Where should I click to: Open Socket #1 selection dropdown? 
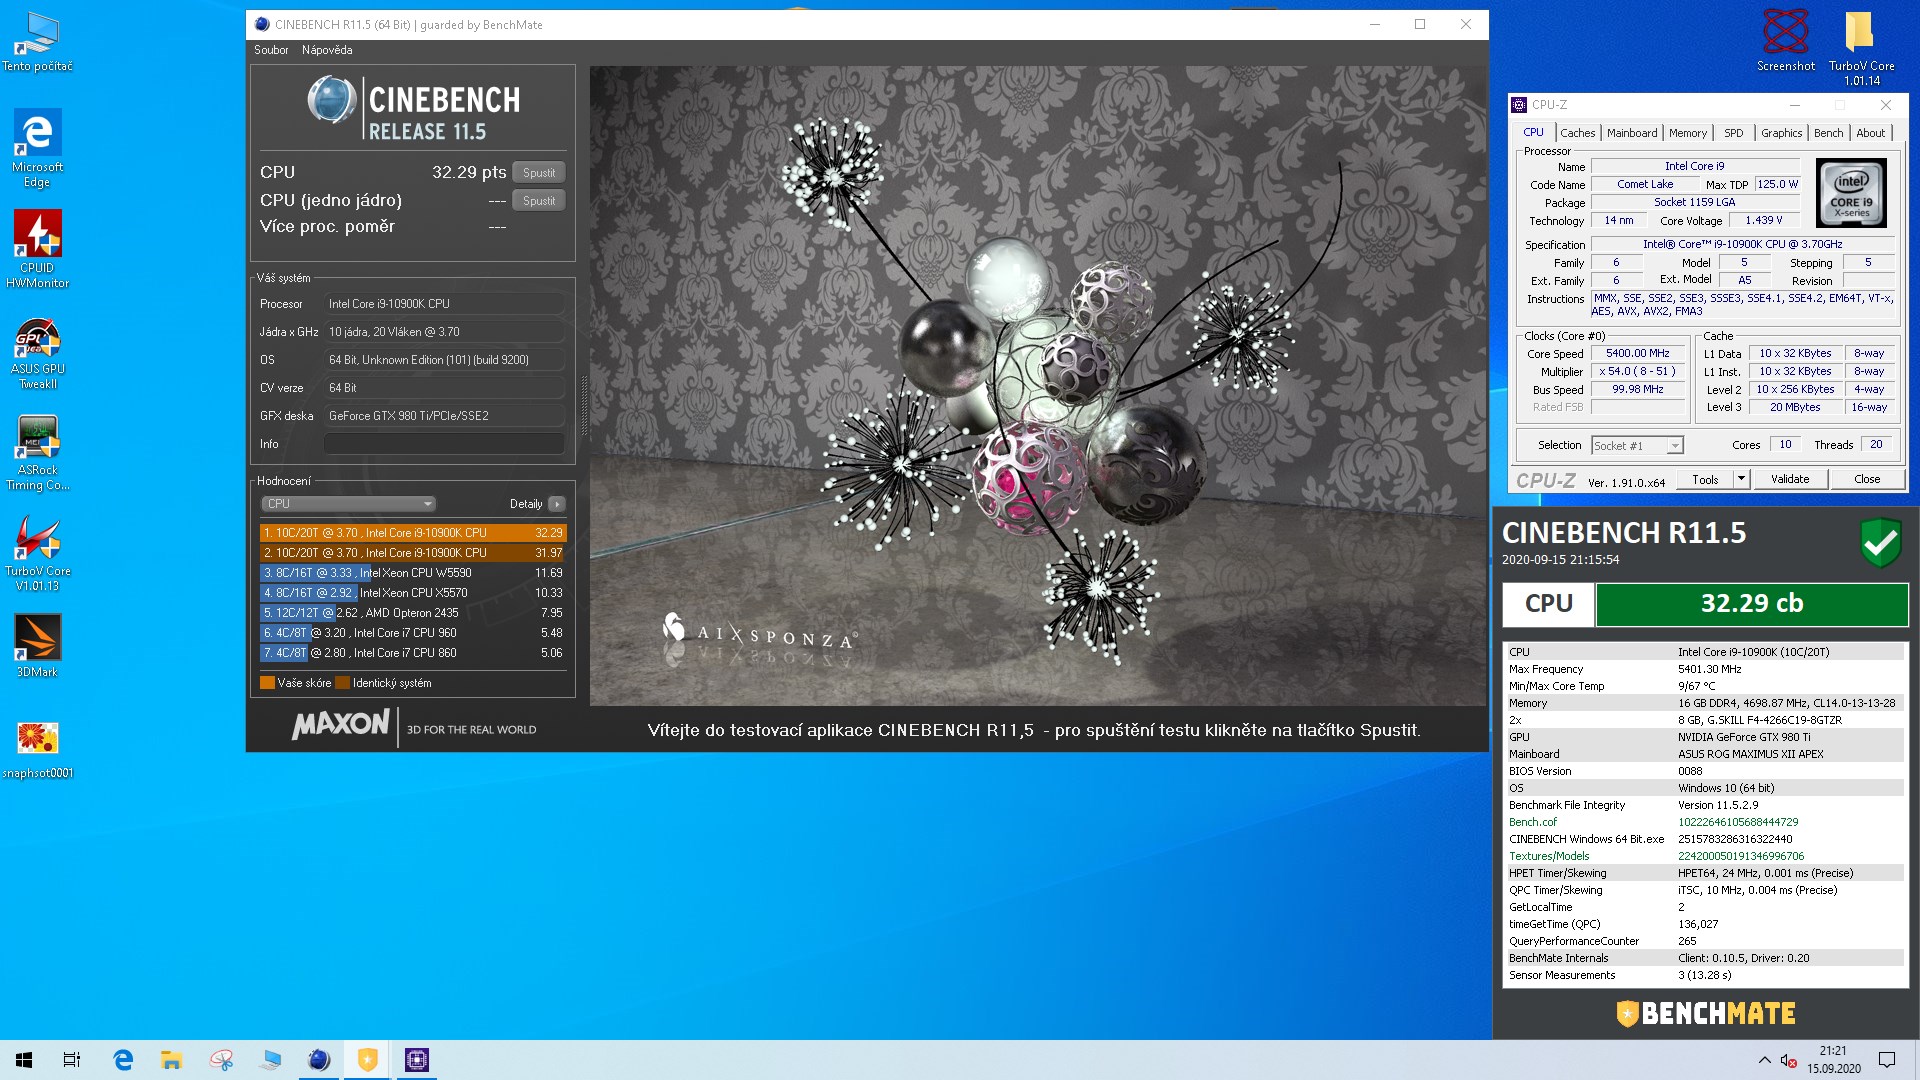pyautogui.click(x=1638, y=446)
